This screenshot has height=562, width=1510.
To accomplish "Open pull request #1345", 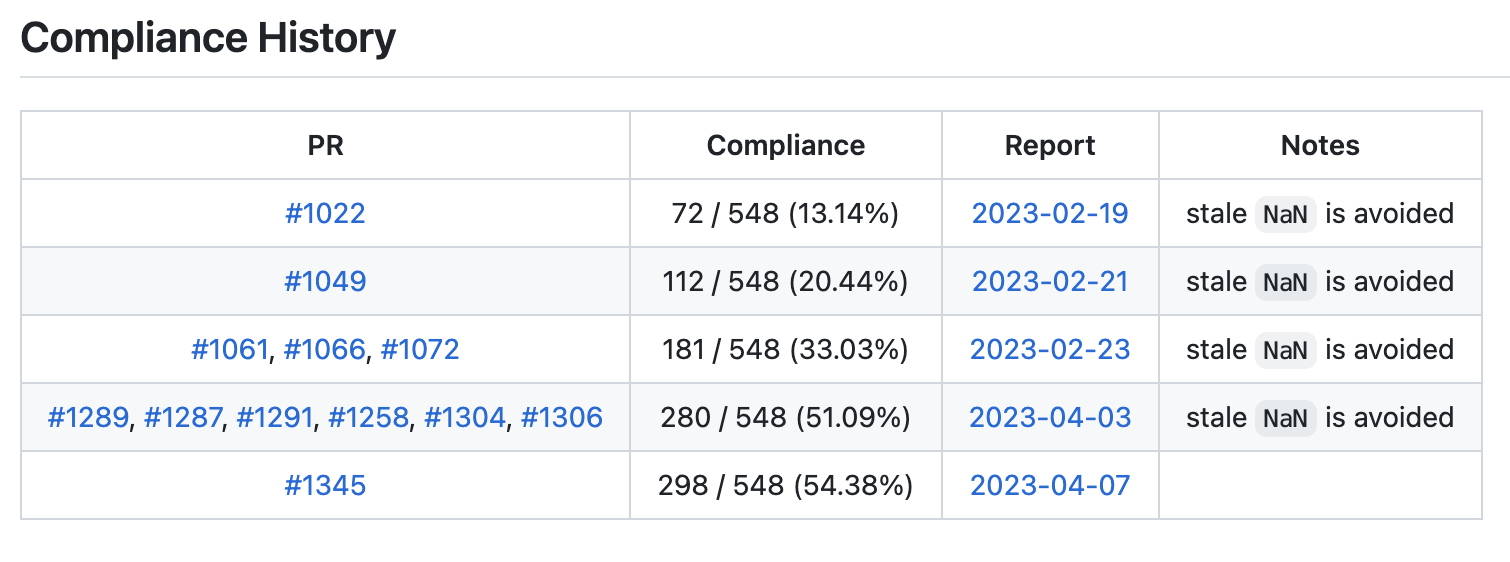I will click(x=325, y=486).
